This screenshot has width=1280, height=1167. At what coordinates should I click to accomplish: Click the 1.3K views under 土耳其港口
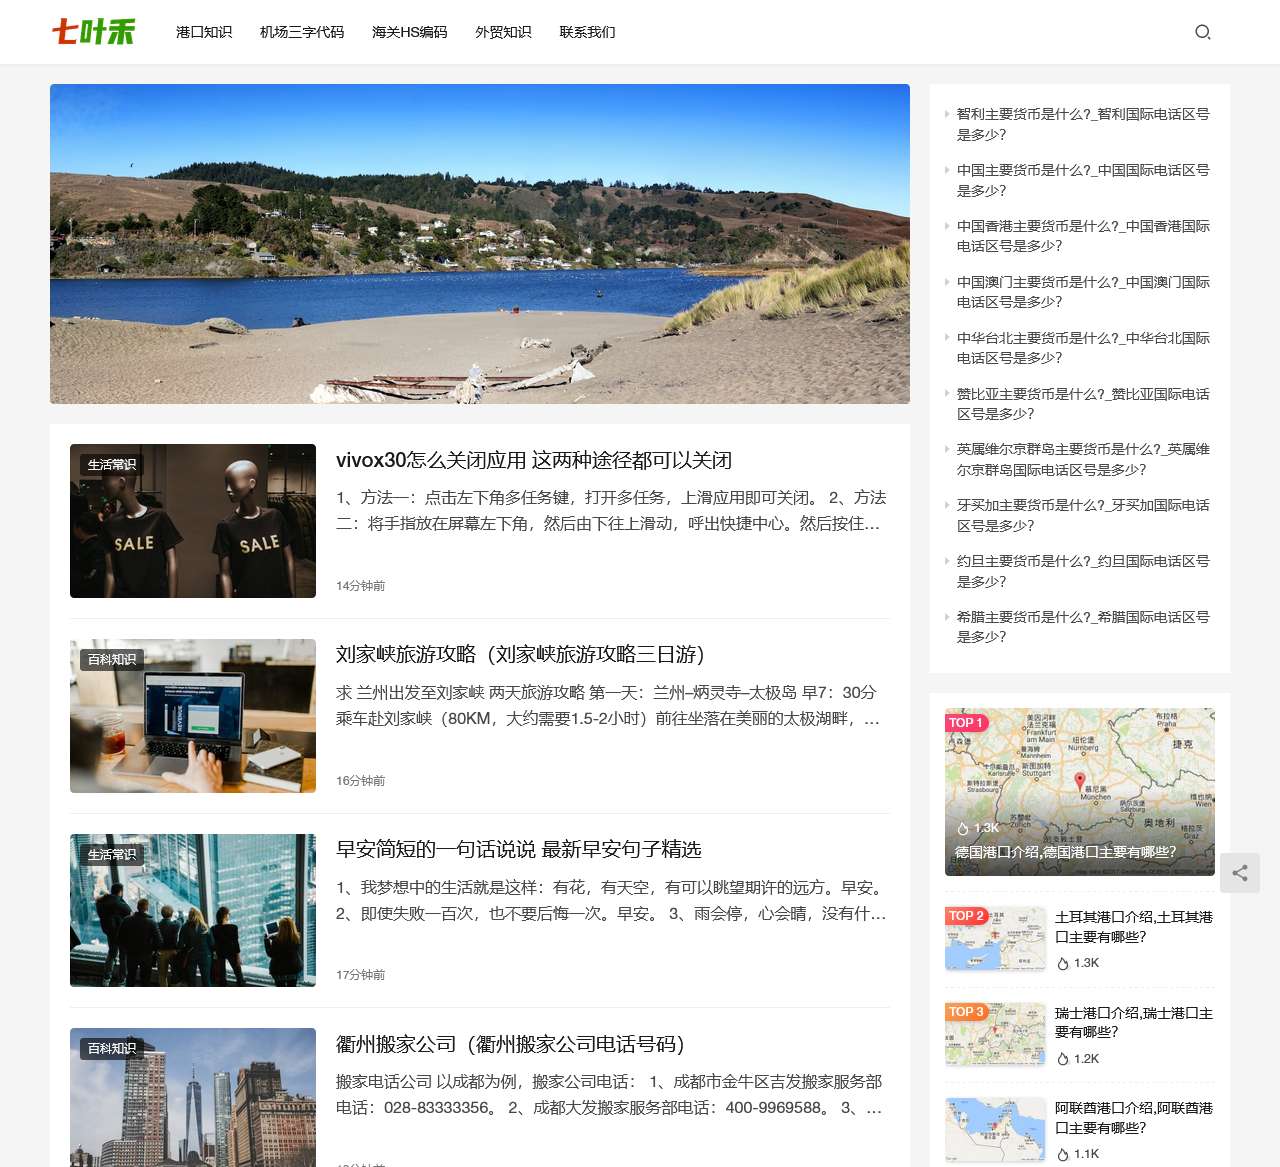point(1078,963)
